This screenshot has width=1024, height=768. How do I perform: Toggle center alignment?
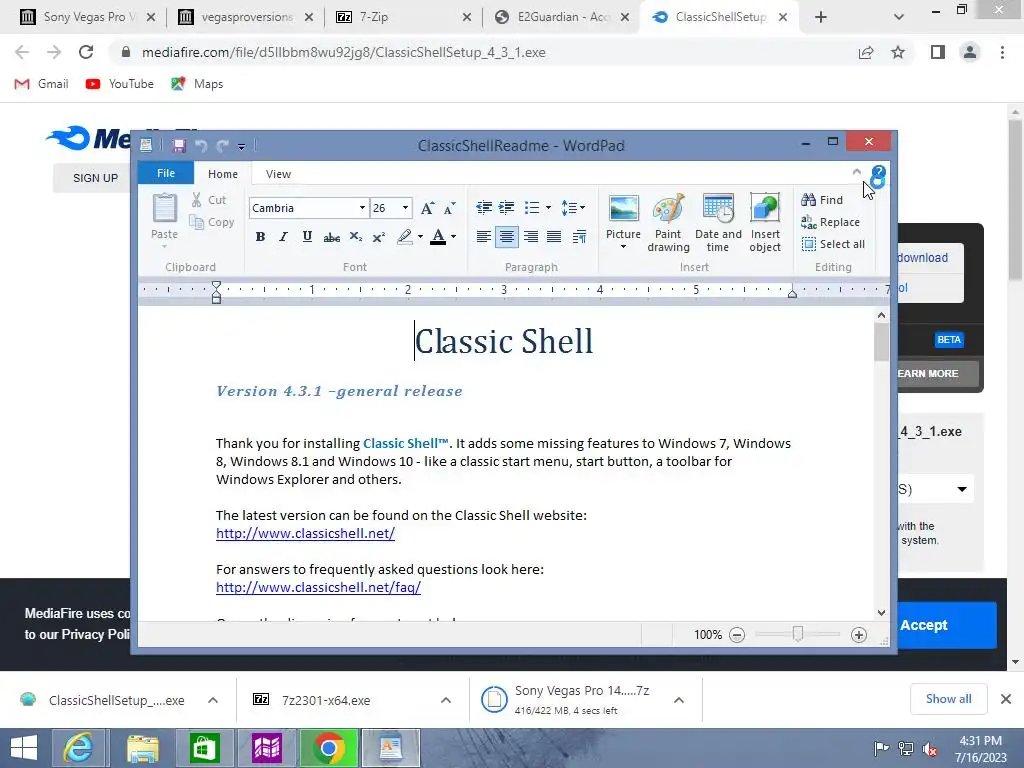pos(507,237)
